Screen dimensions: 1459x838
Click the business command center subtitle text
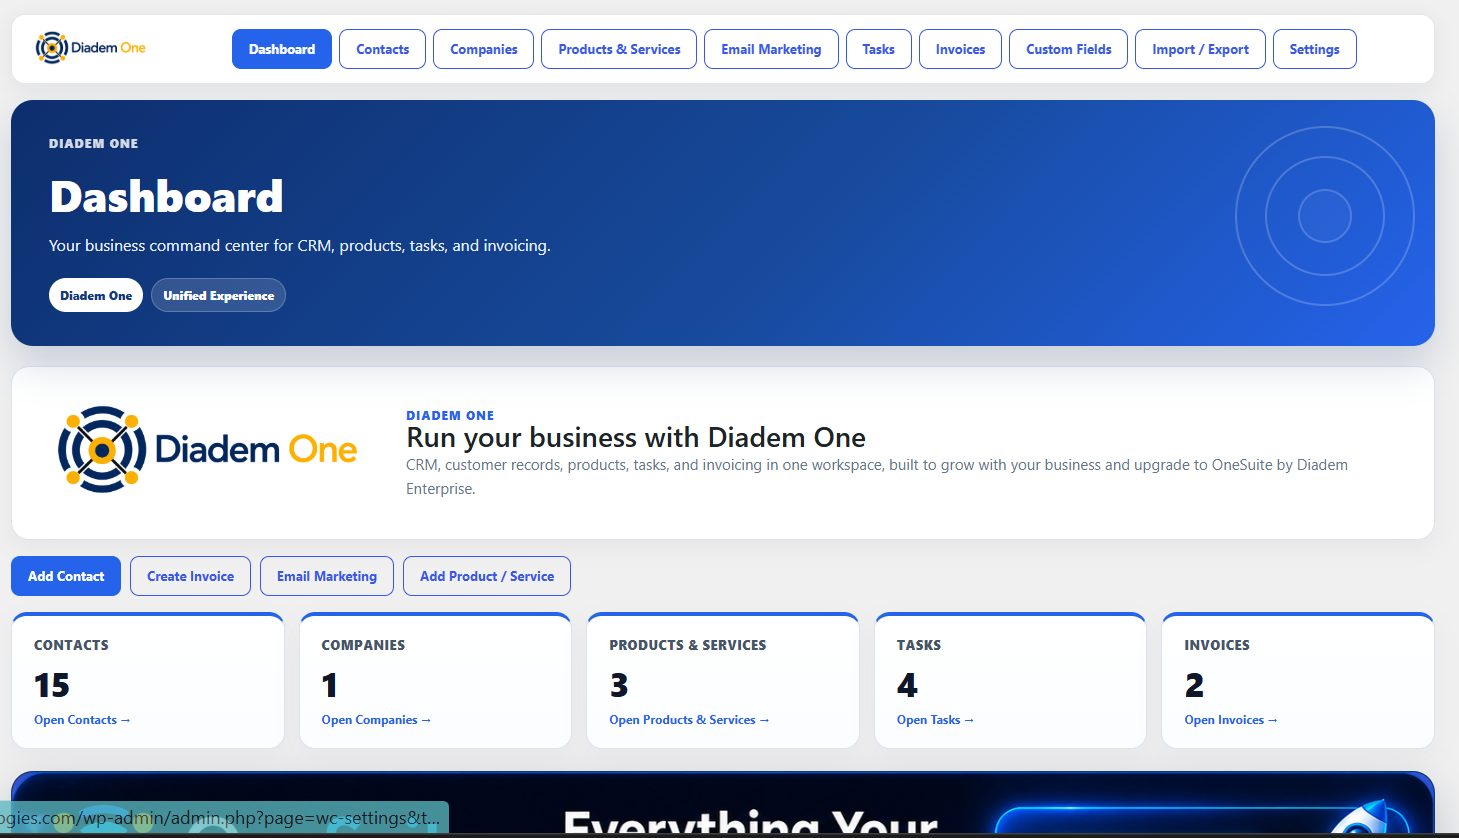(x=300, y=245)
